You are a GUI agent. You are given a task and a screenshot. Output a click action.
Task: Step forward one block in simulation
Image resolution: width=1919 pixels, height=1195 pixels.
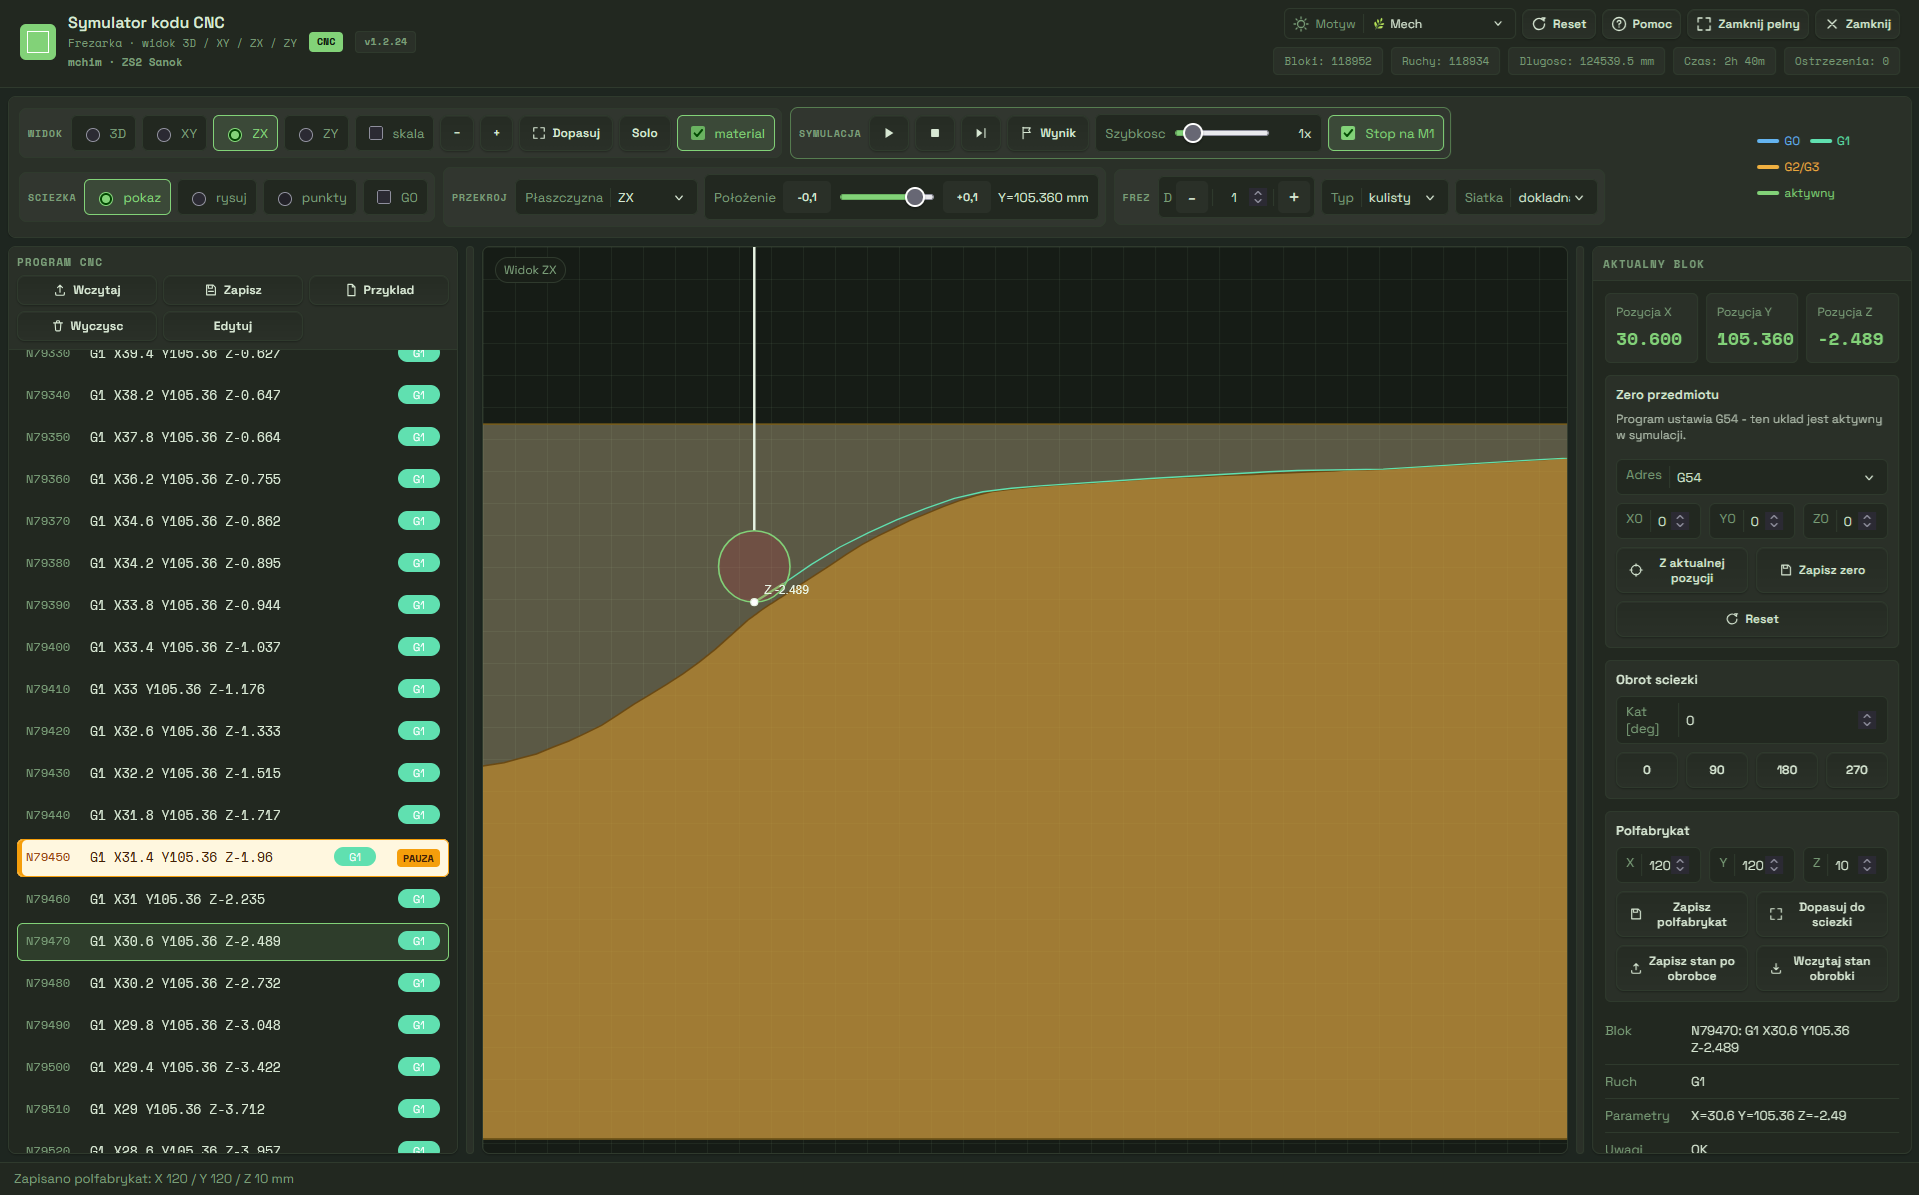981,133
